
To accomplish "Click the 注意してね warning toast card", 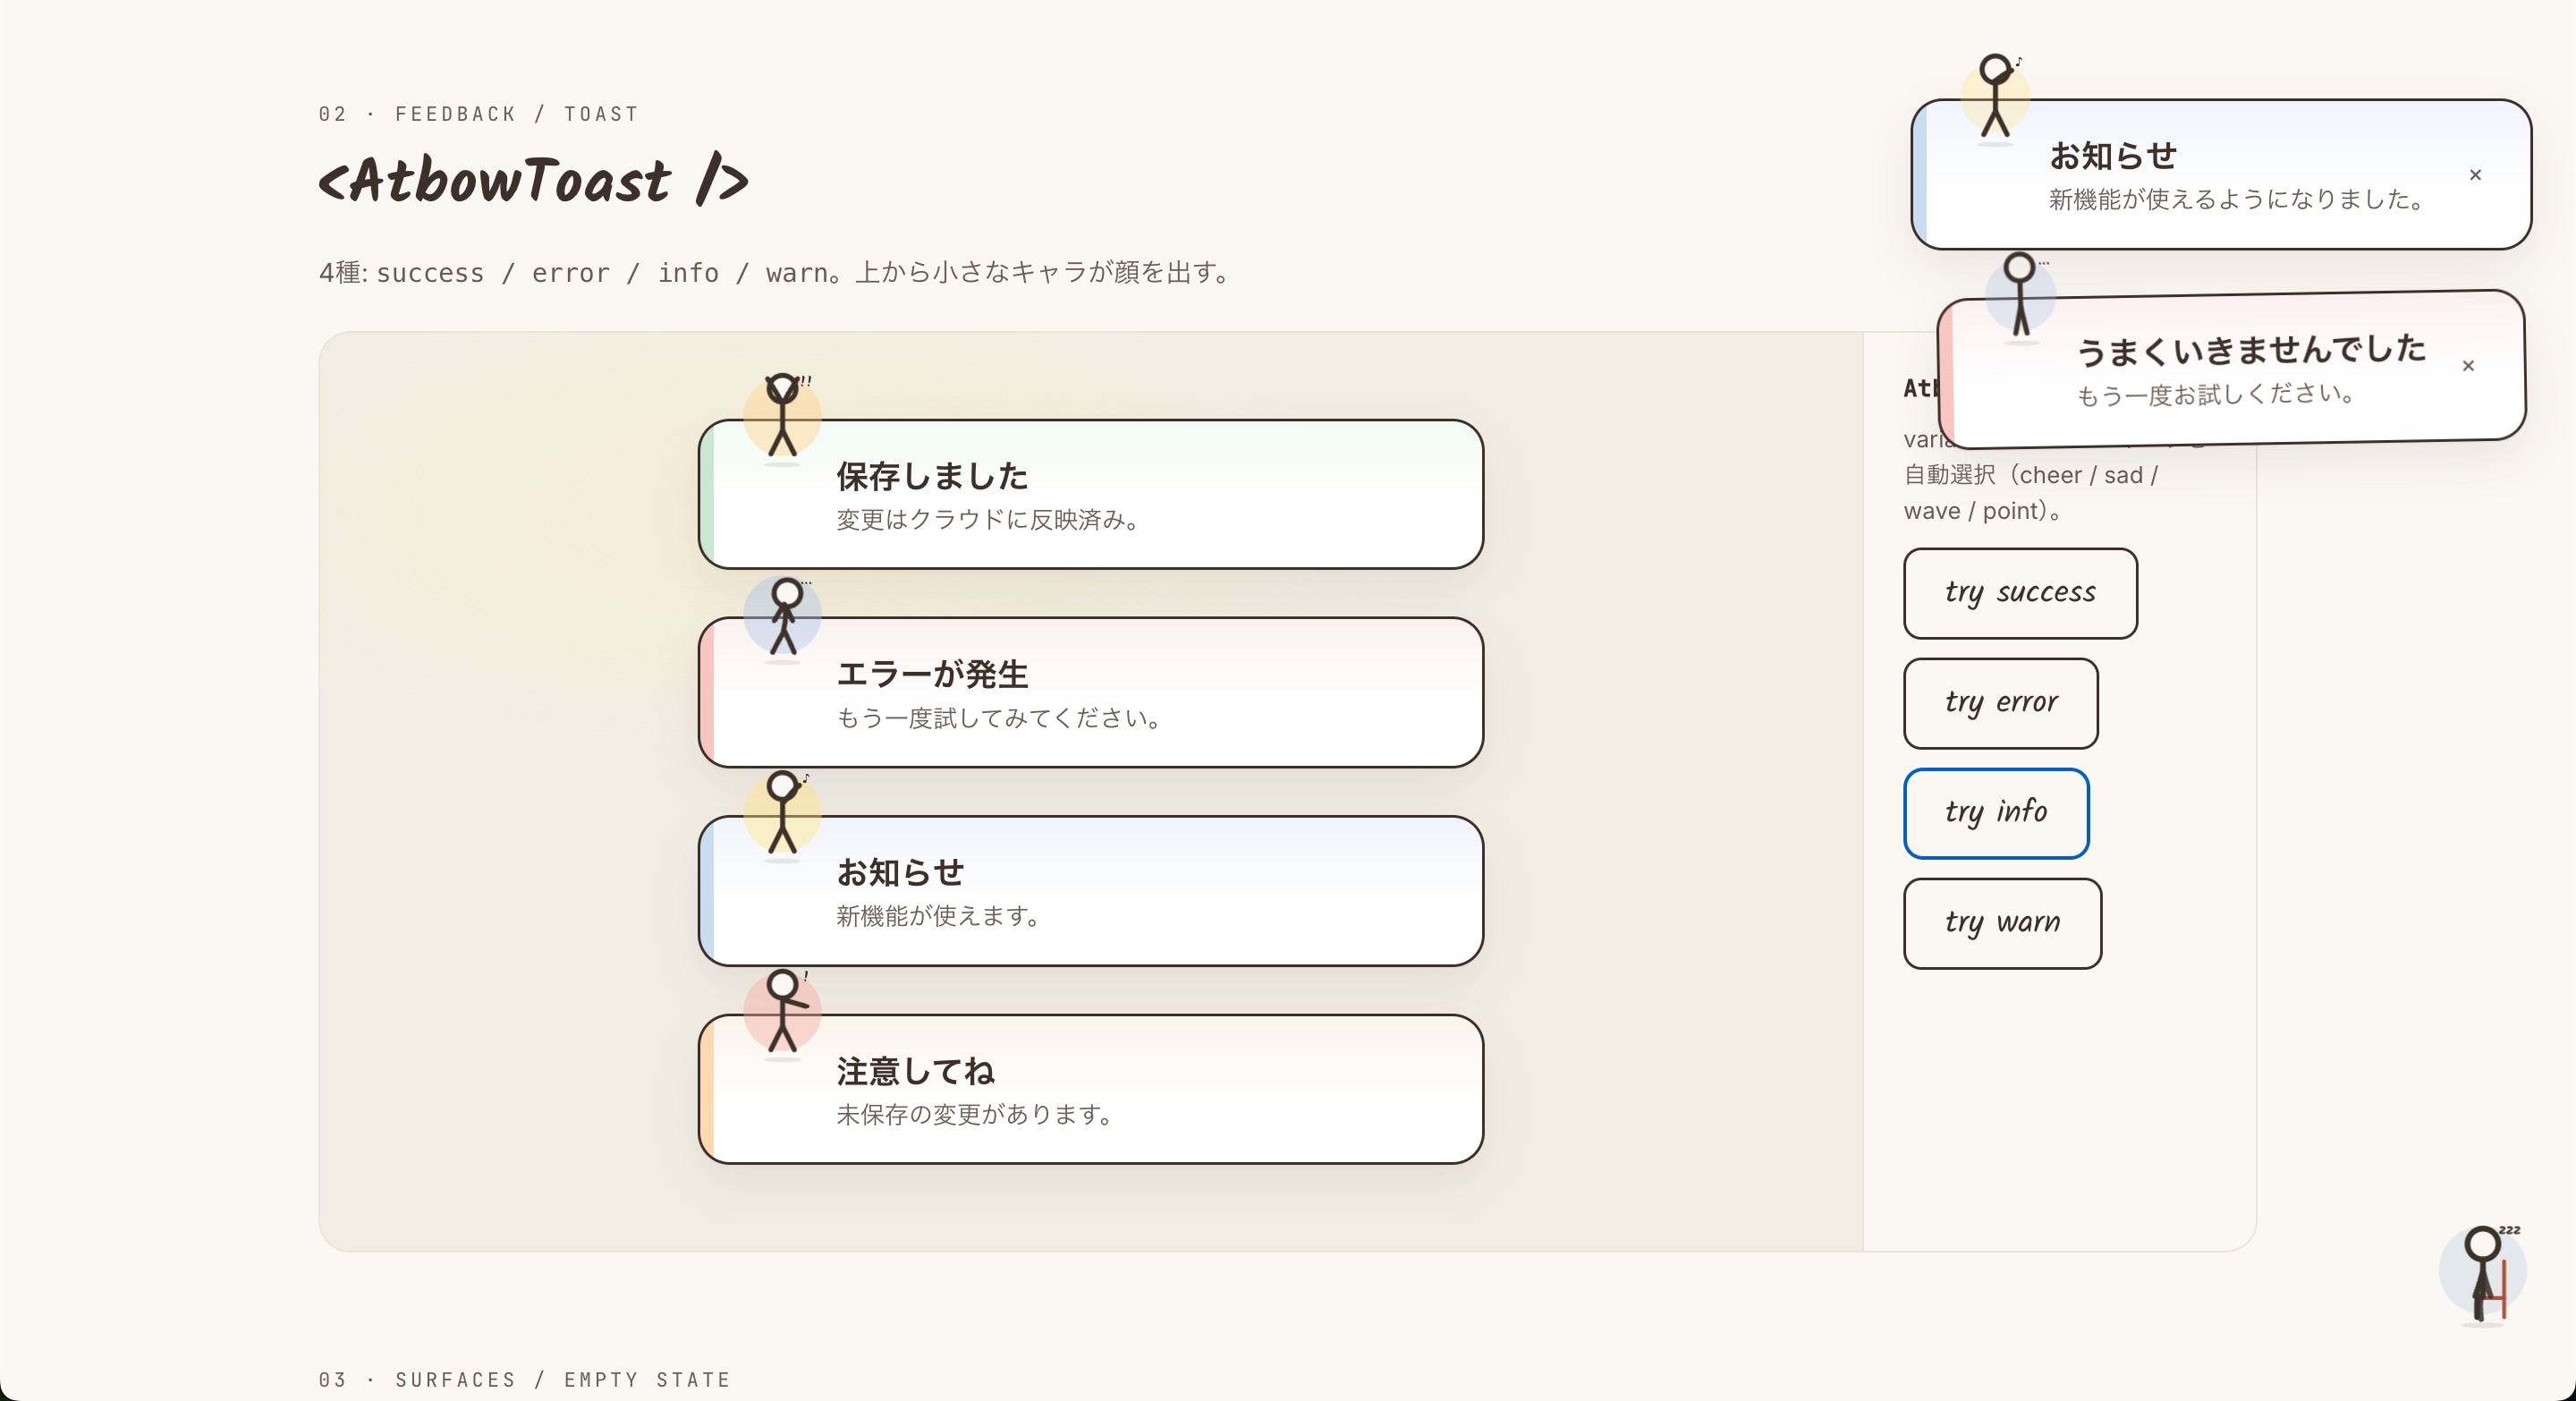I will (x=1090, y=1090).
